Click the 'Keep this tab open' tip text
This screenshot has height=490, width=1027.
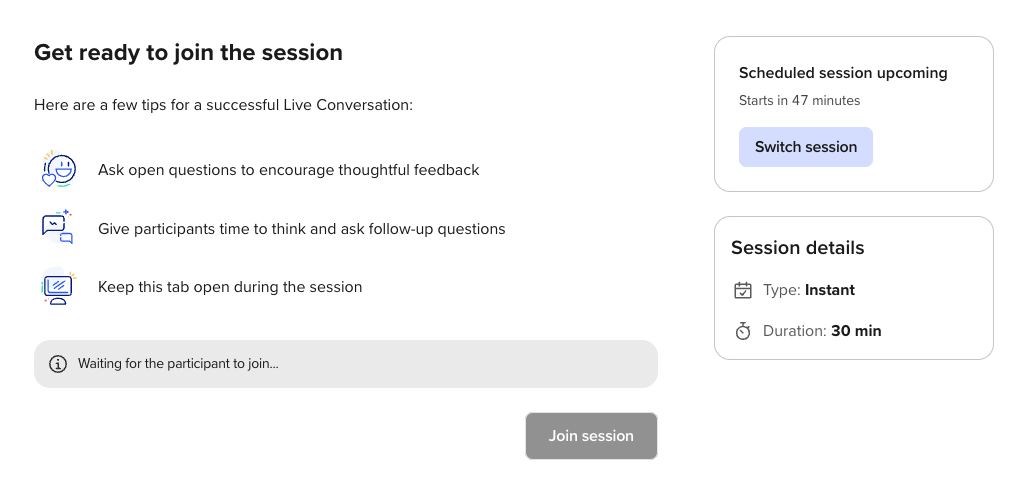click(x=230, y=287)
